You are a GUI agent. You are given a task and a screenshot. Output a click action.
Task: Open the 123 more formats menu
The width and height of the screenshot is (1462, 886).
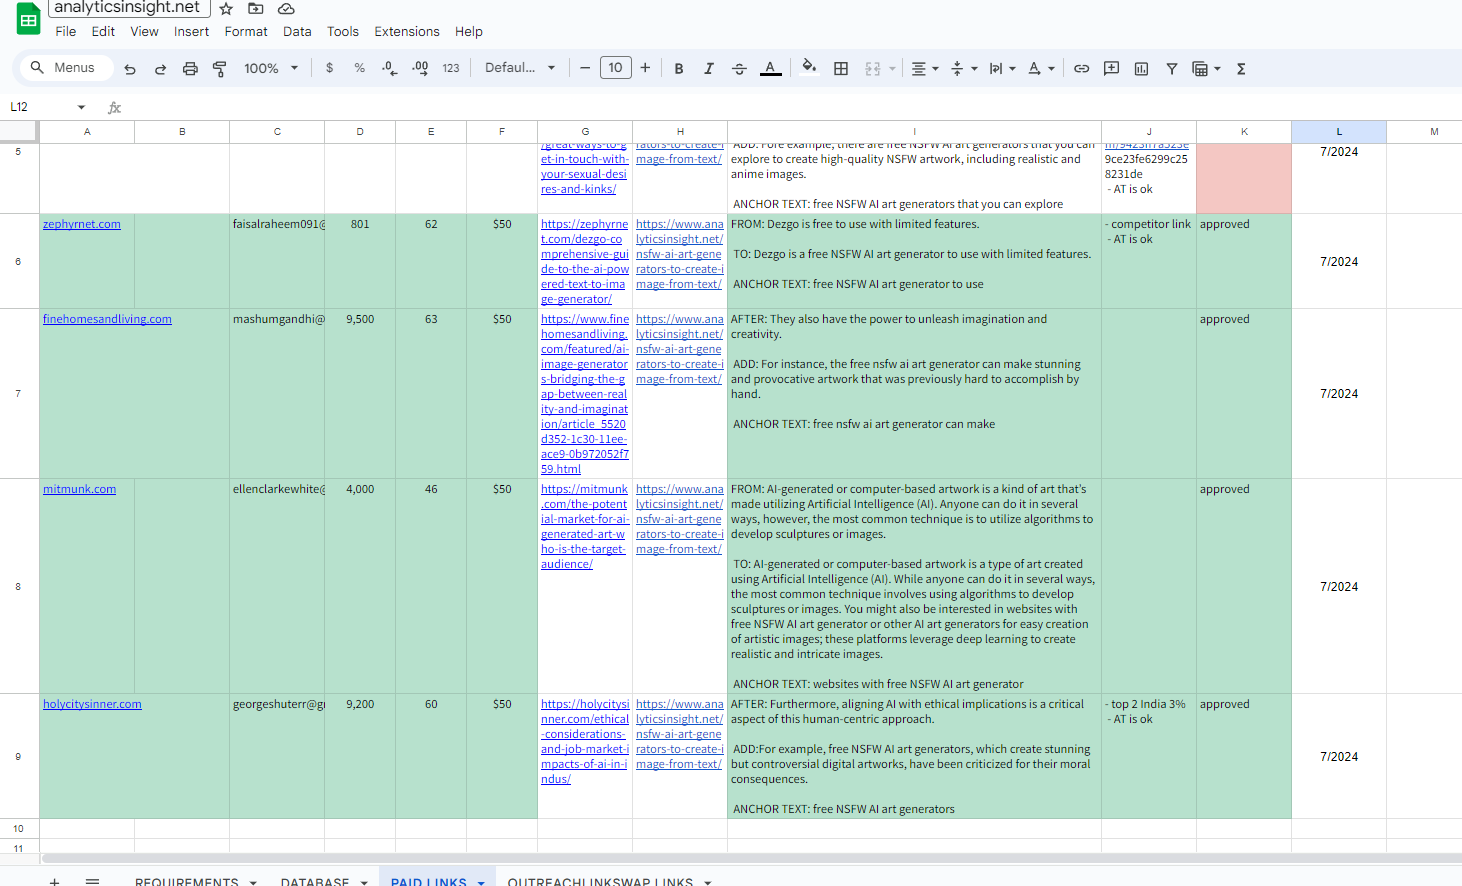click(x=451, y=68)
